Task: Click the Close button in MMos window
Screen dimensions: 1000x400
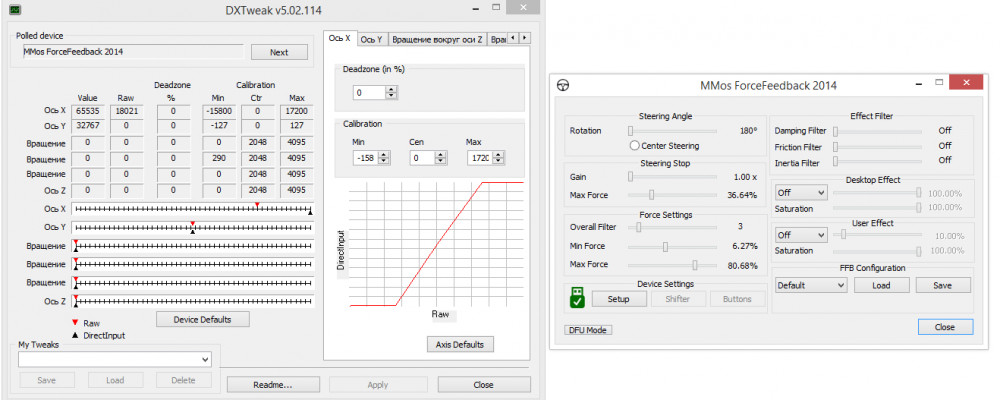Action: 945,327
